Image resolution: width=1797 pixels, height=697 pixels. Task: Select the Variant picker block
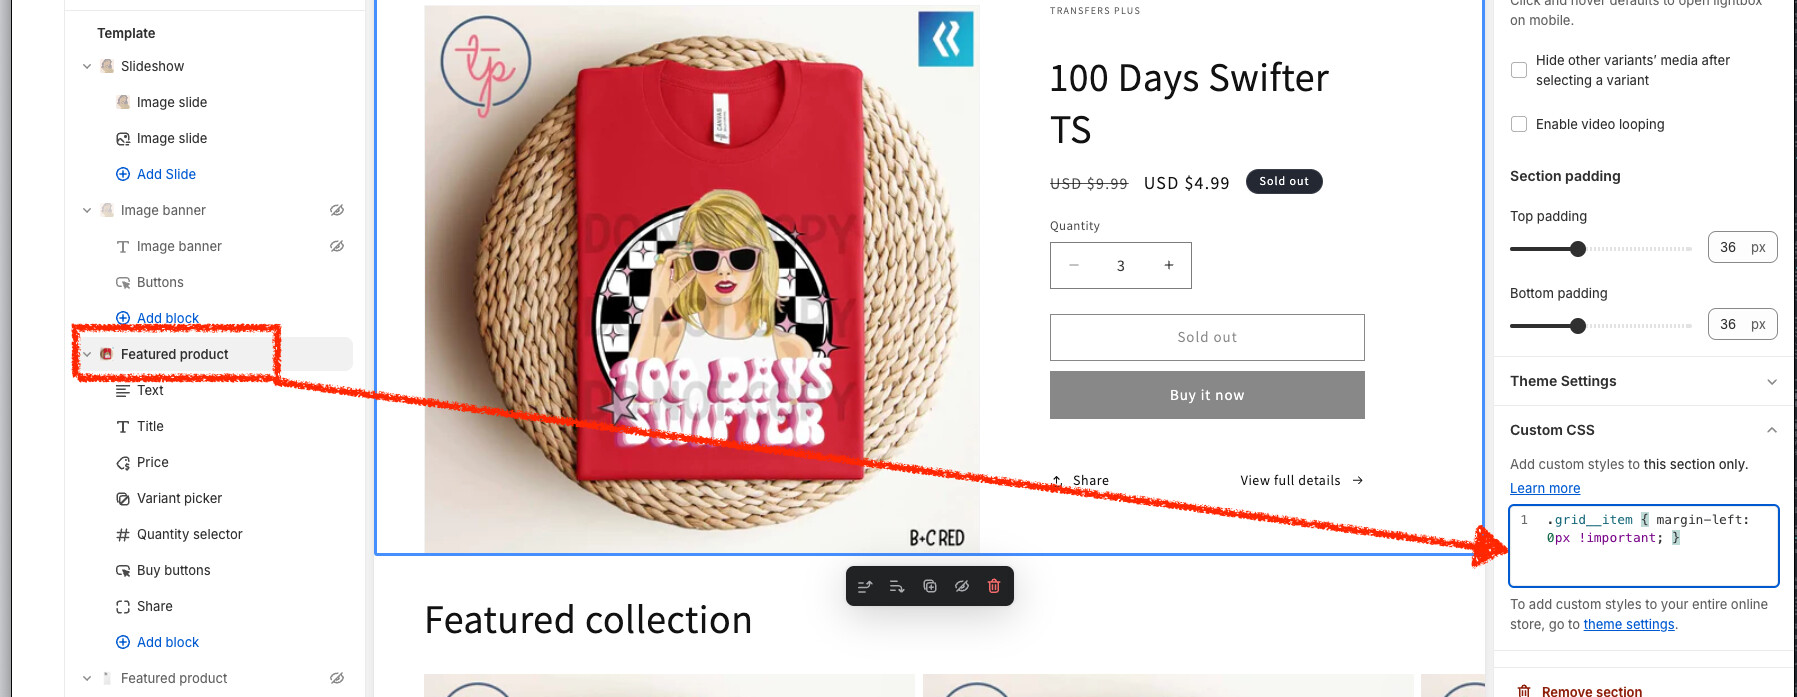click(179, 498)
